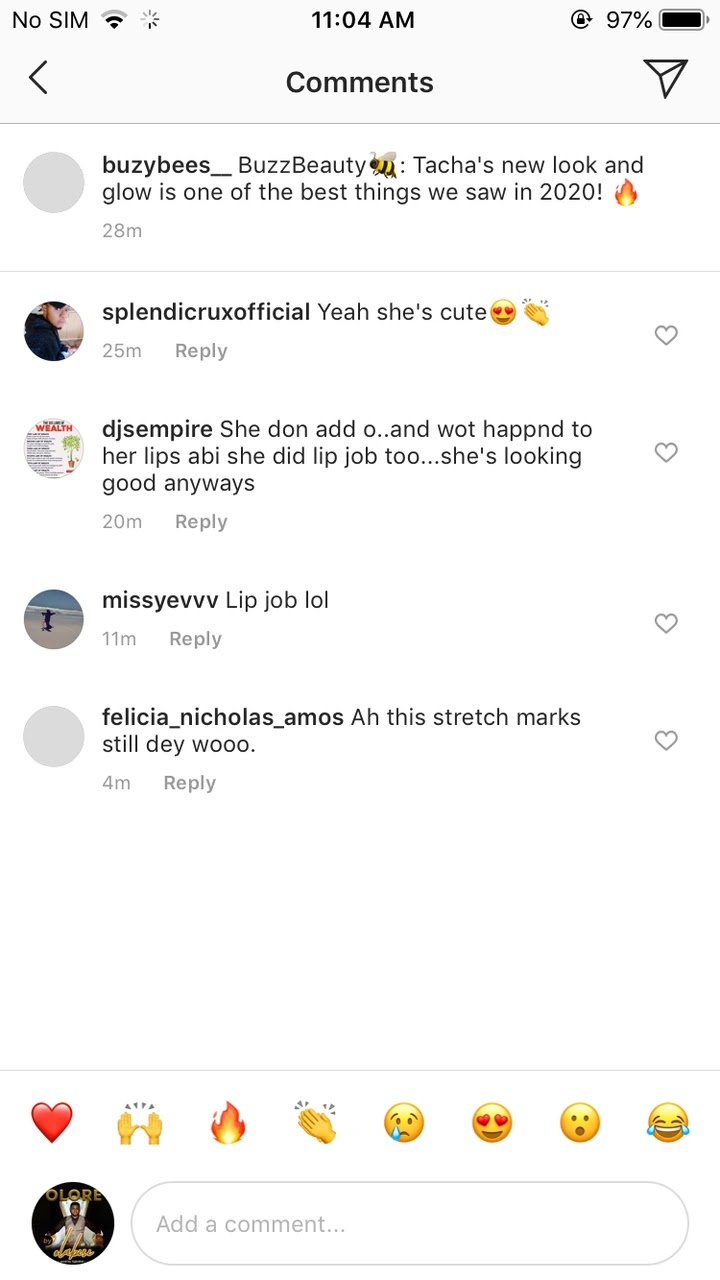Open djsempire's profile picture
This screenshot has height=1280, width=720.
click(54, 448)
